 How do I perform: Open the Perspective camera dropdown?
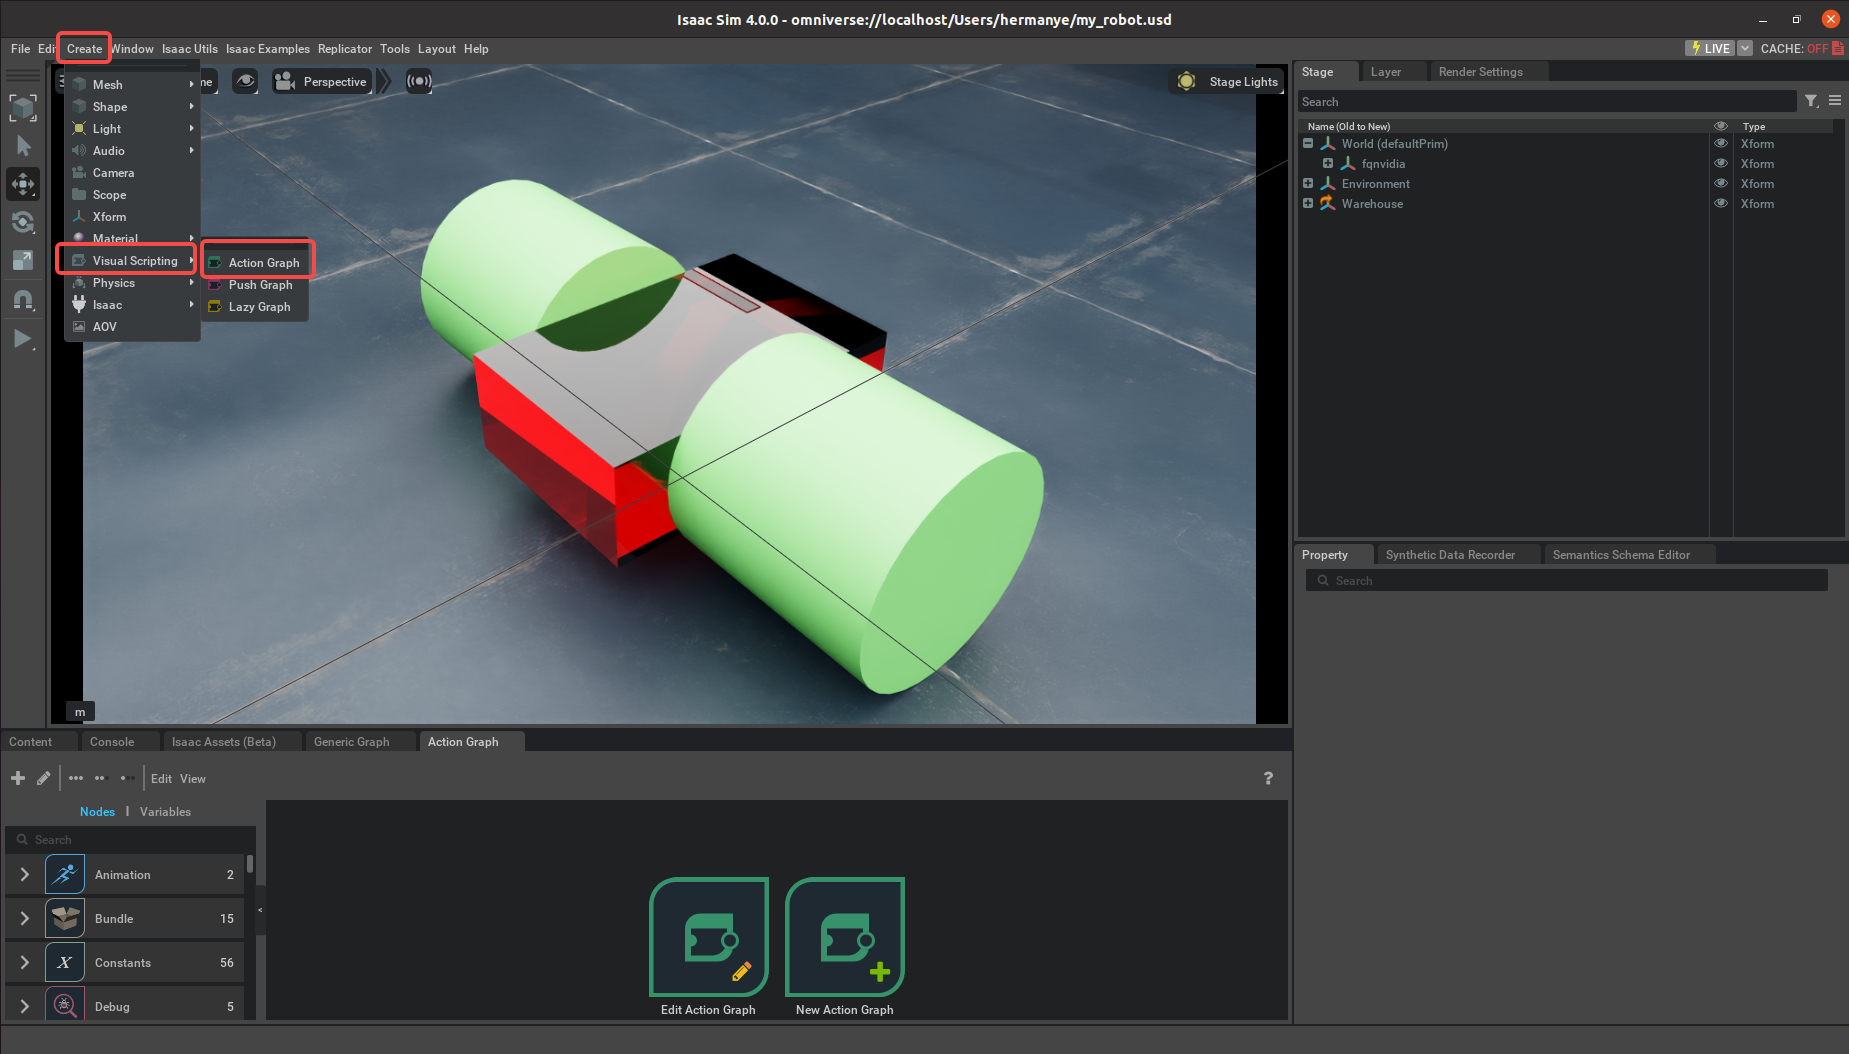point(322,82)
